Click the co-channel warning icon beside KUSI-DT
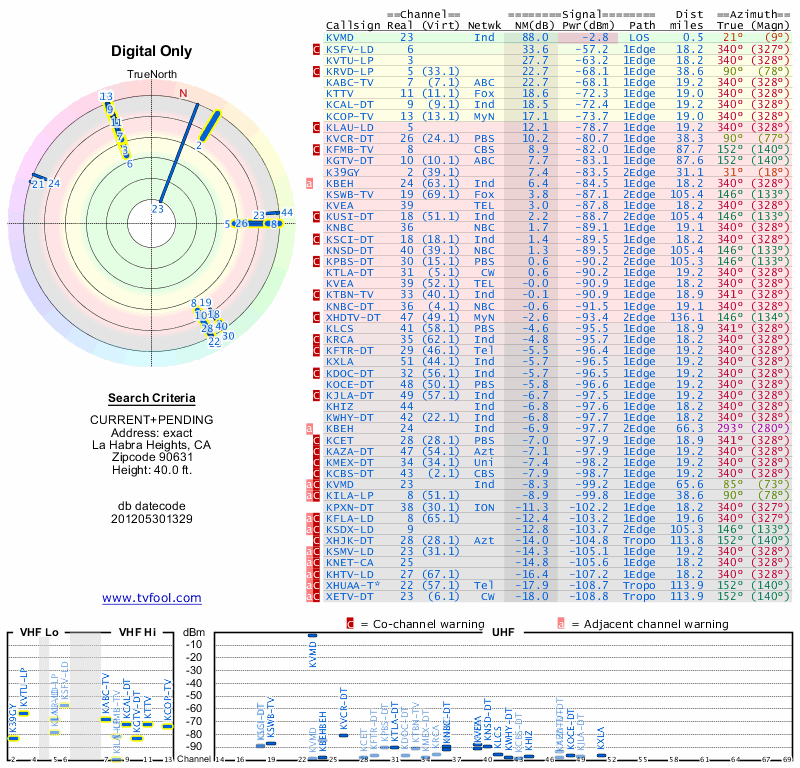The height and width of the screenshot is (768, 800). click(x=316, y=217)
